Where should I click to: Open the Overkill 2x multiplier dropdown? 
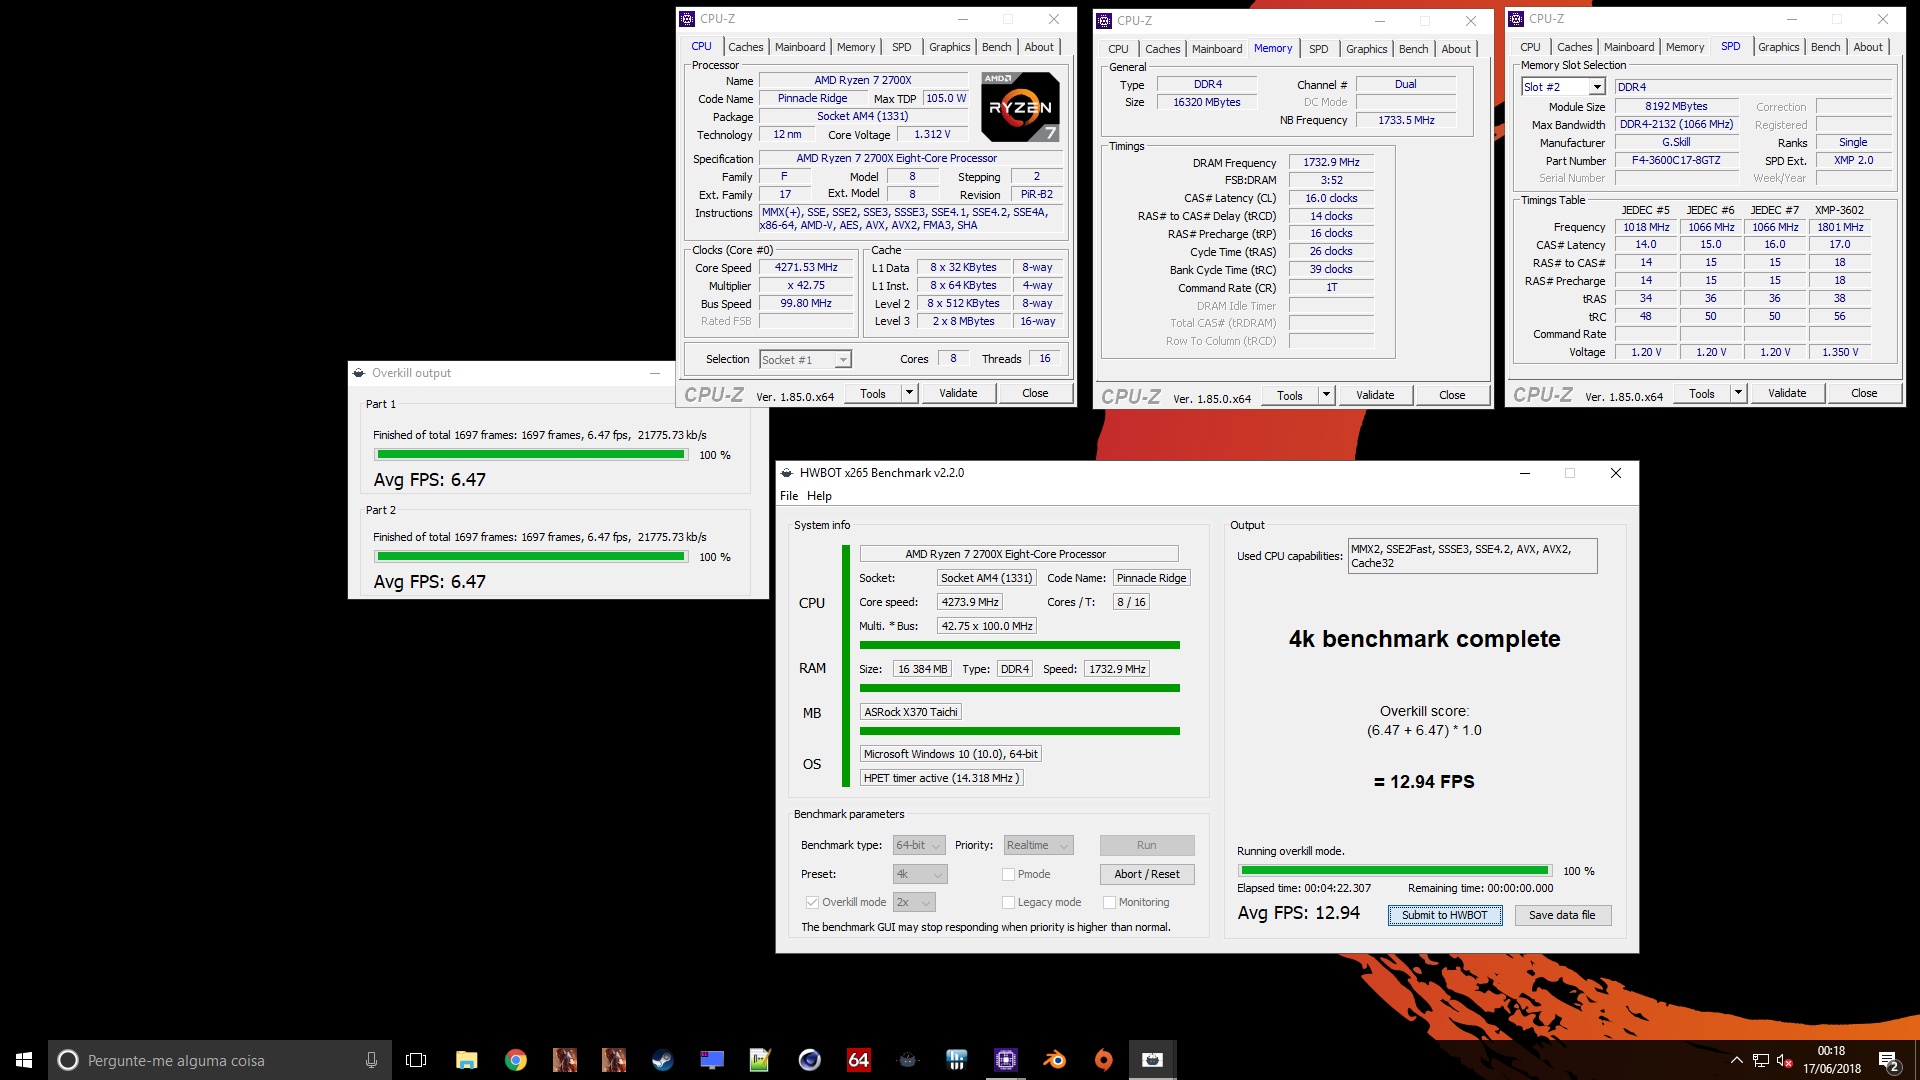[913, 902]
